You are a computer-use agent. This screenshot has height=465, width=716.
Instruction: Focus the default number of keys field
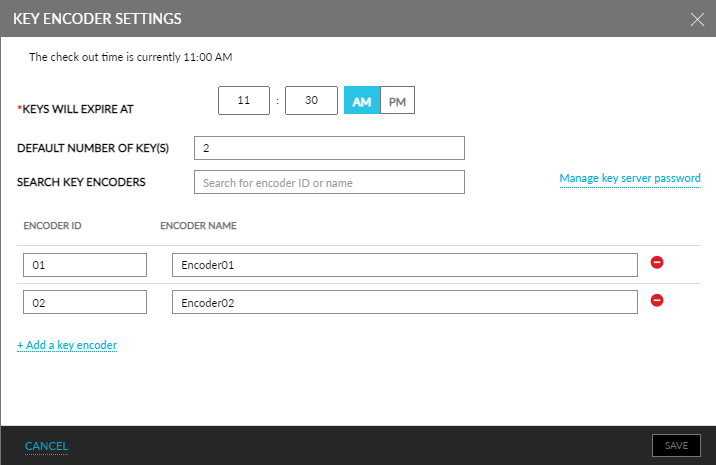(x=329, y=148)
